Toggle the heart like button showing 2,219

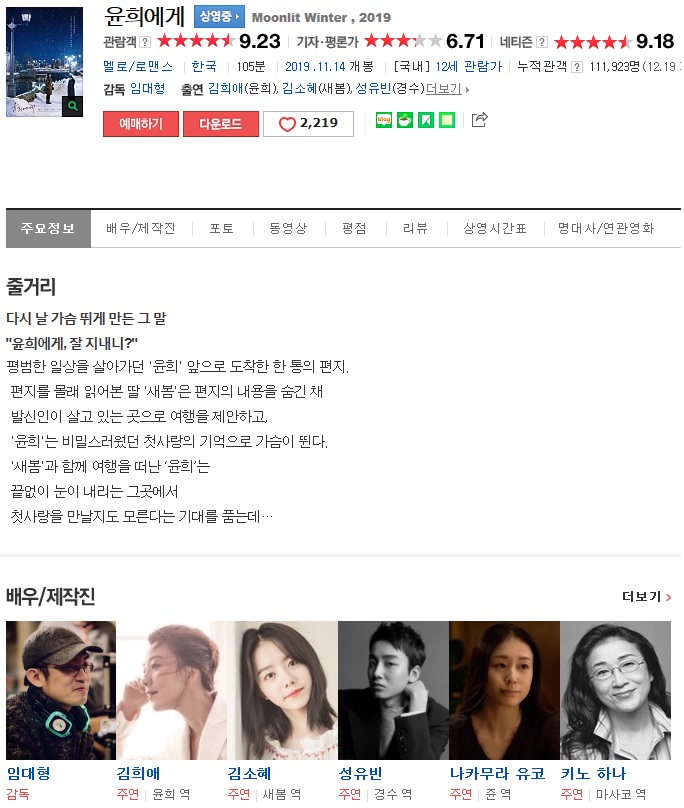tap(308, 124)
